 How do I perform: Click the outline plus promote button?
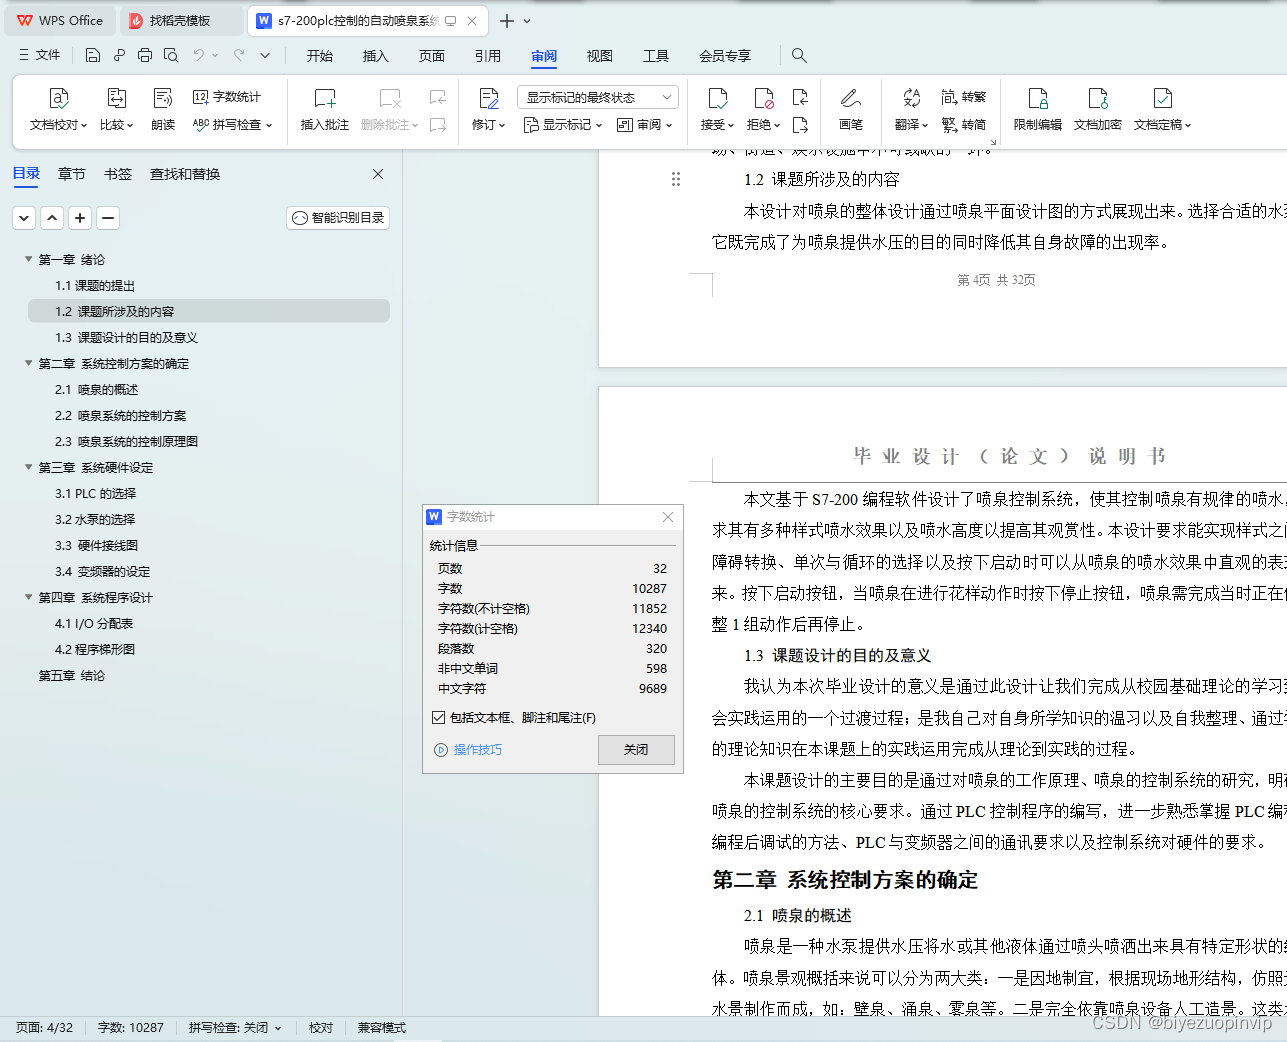pos(80,217)
